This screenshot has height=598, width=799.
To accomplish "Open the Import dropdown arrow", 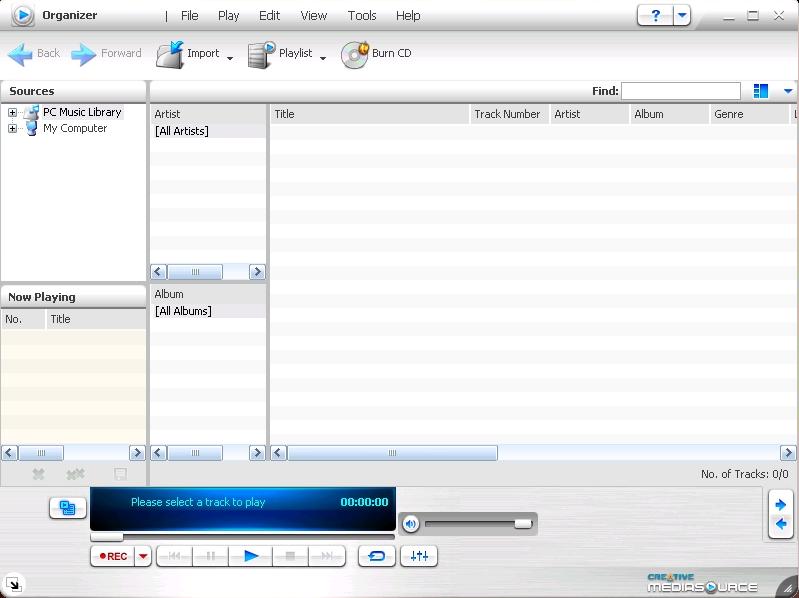I will click(x=230, y=59).
